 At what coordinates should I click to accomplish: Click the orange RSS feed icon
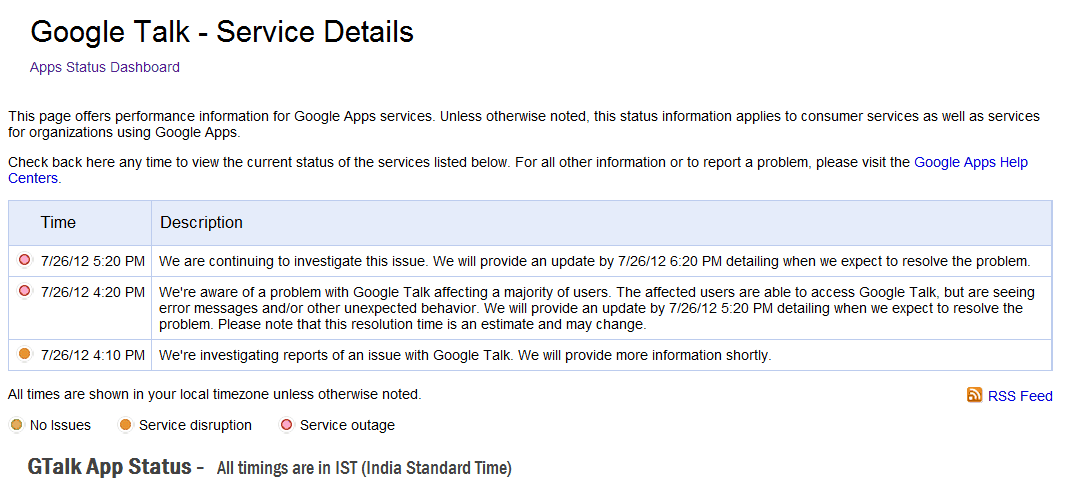pyautogui.click(x=974, y=395)
